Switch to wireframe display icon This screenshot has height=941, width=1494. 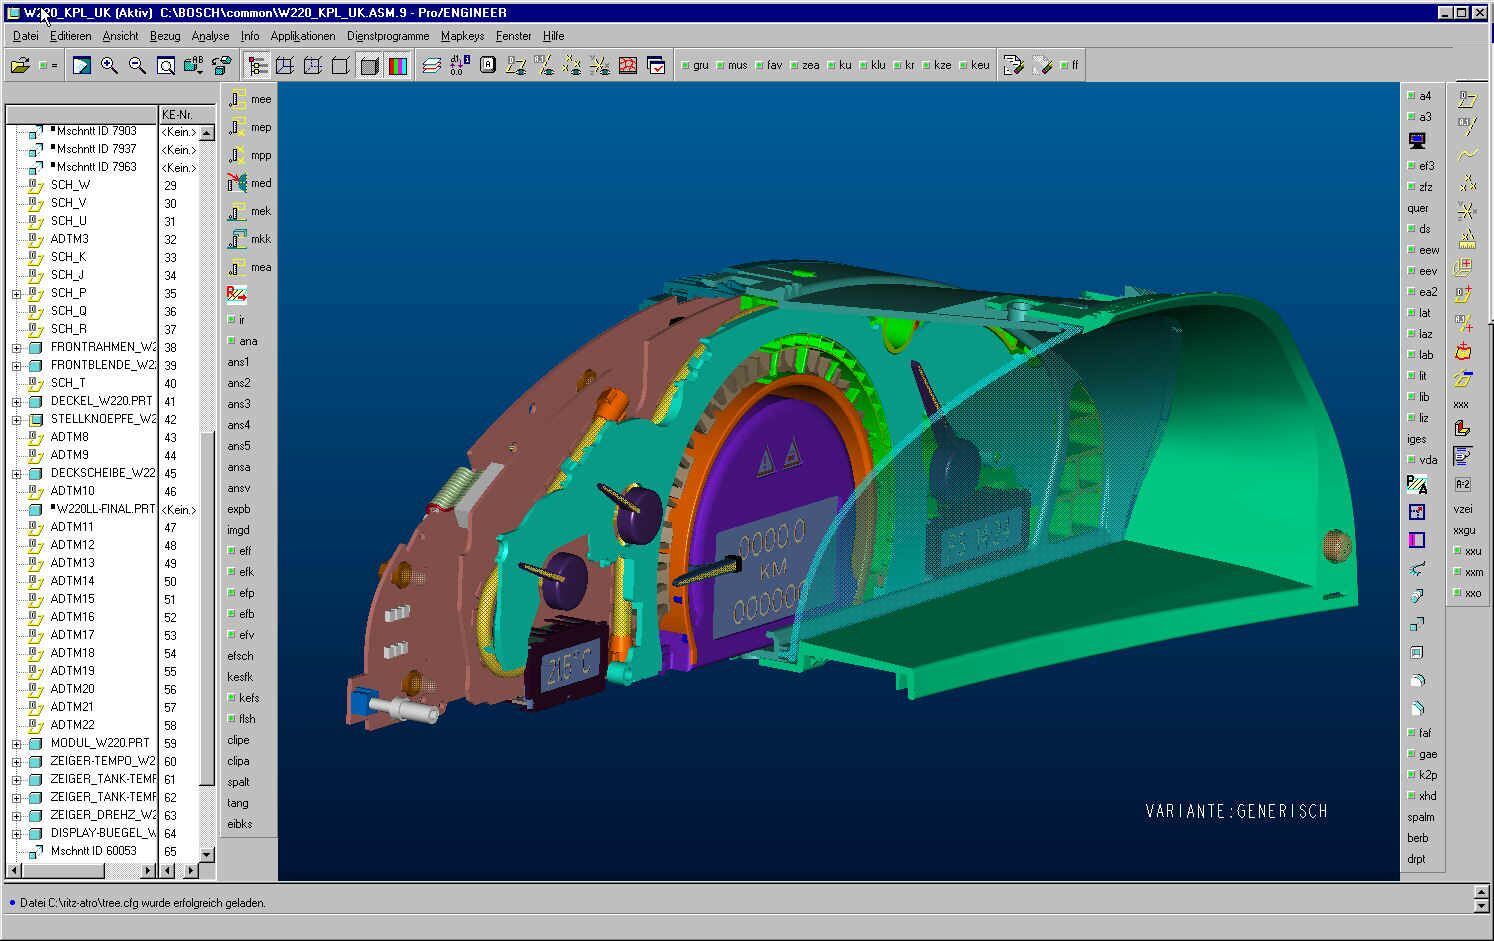pyautogui.click(x=285, y=66)
